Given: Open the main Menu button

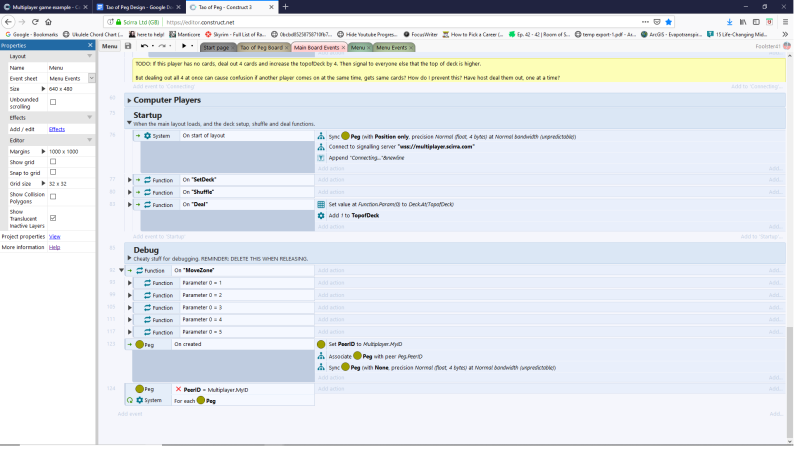Looking at the screenshot, I should click(x=109, y=46).
